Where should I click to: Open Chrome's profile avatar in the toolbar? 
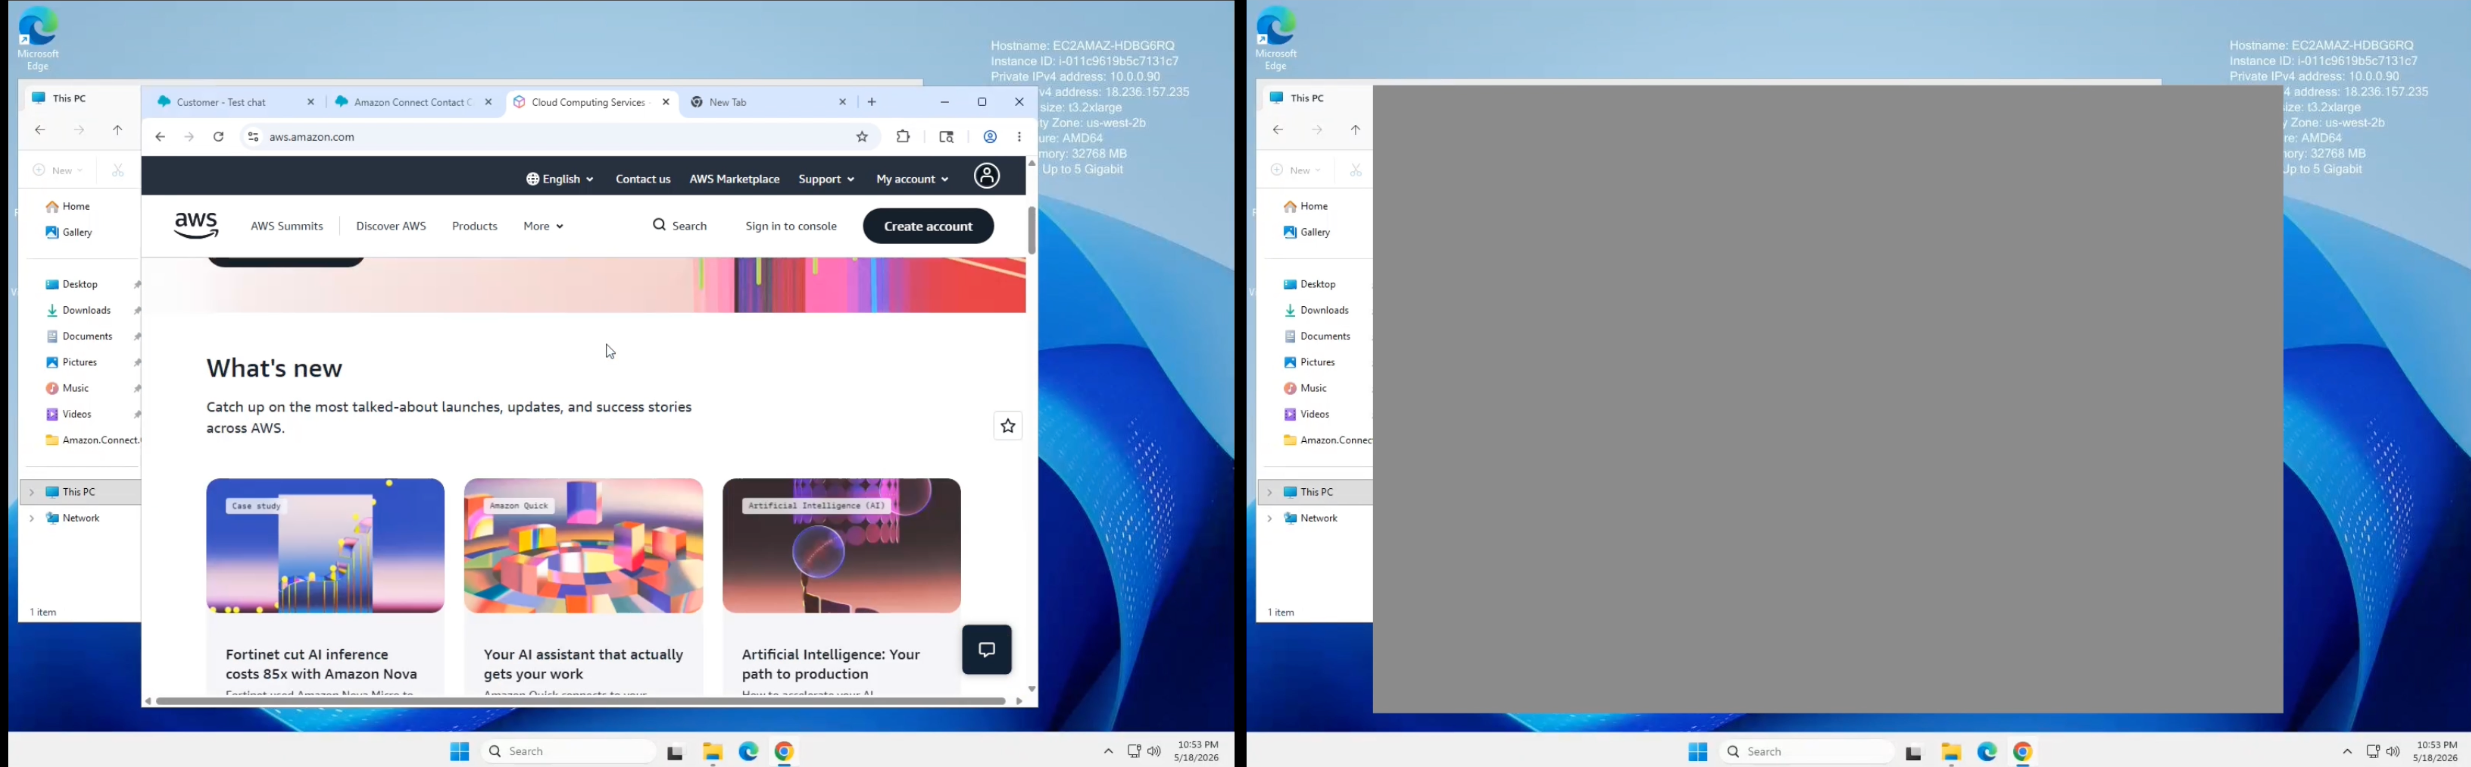[990, 137]
